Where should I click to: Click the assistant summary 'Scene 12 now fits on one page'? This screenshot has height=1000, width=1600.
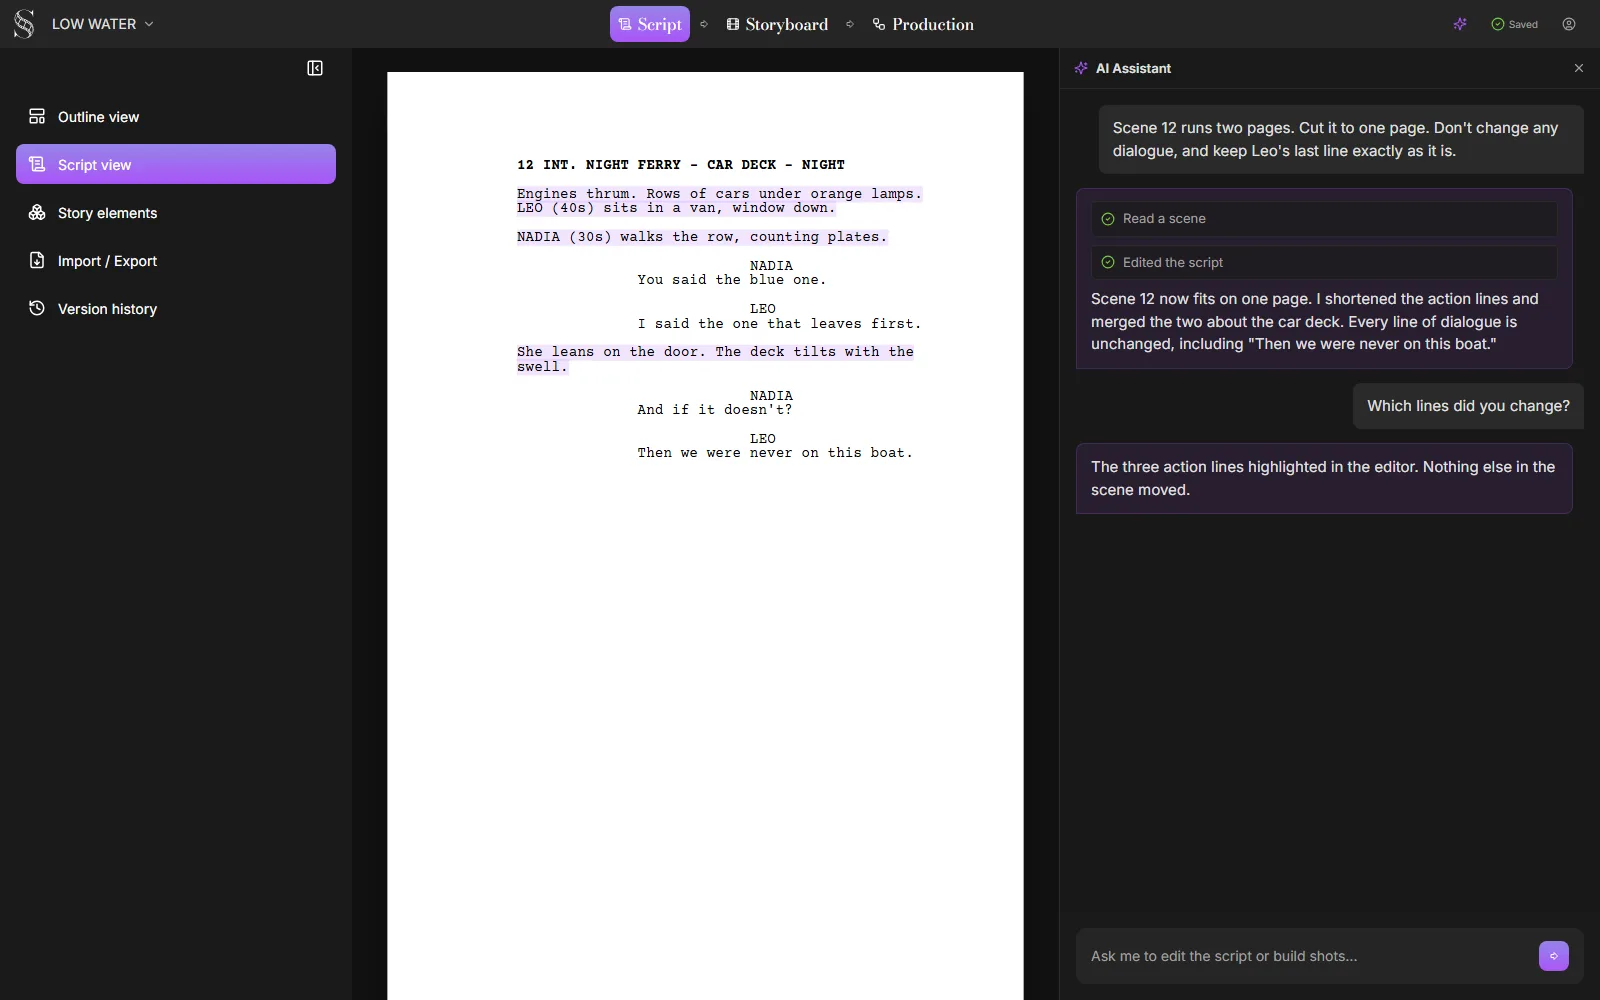click(x=1315, y=321)
